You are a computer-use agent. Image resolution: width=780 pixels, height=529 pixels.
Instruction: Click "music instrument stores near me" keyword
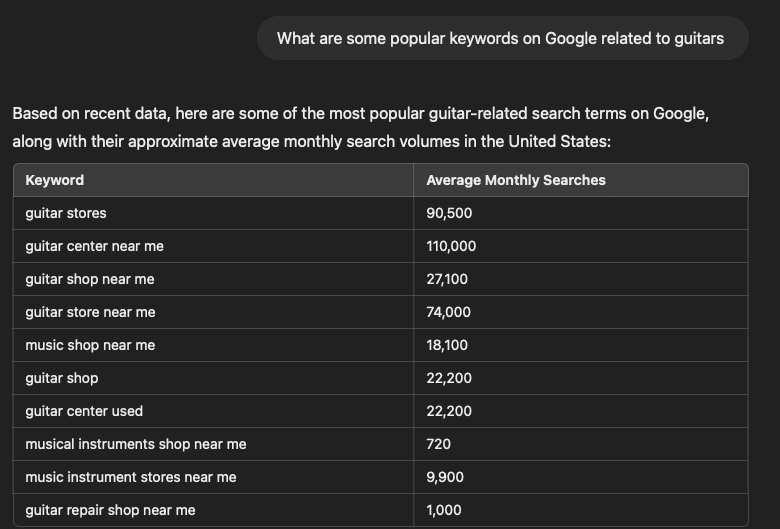coord(131,477)
